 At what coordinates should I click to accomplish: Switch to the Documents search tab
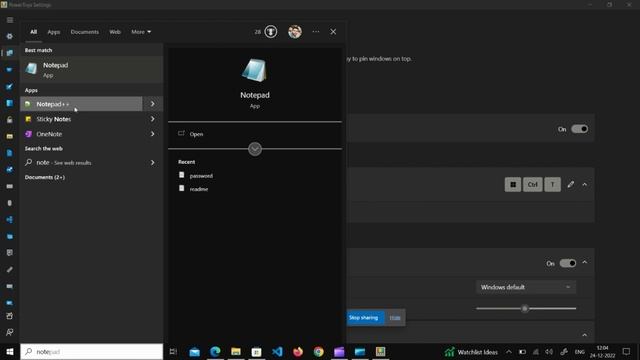pos(84,31)
